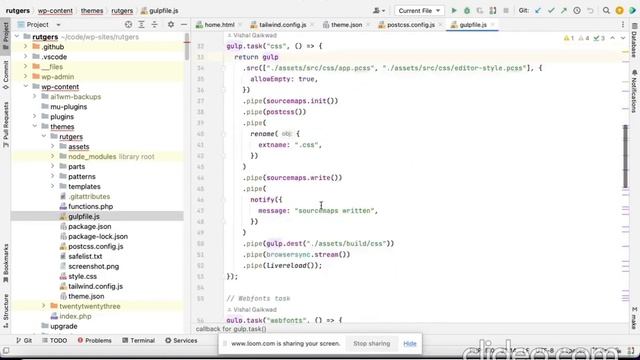
Task: Open the Problems tool window tab
Action: point(94,340)
